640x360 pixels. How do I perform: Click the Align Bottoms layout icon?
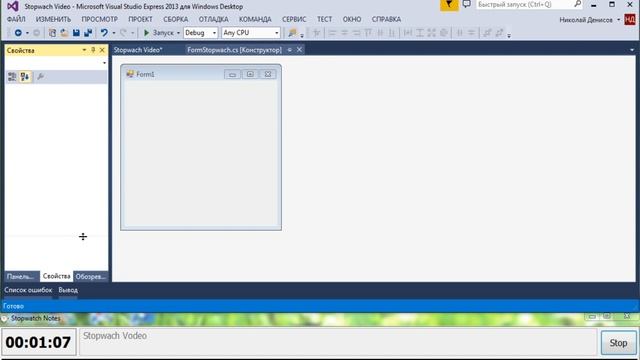click(x=392, y=33)
